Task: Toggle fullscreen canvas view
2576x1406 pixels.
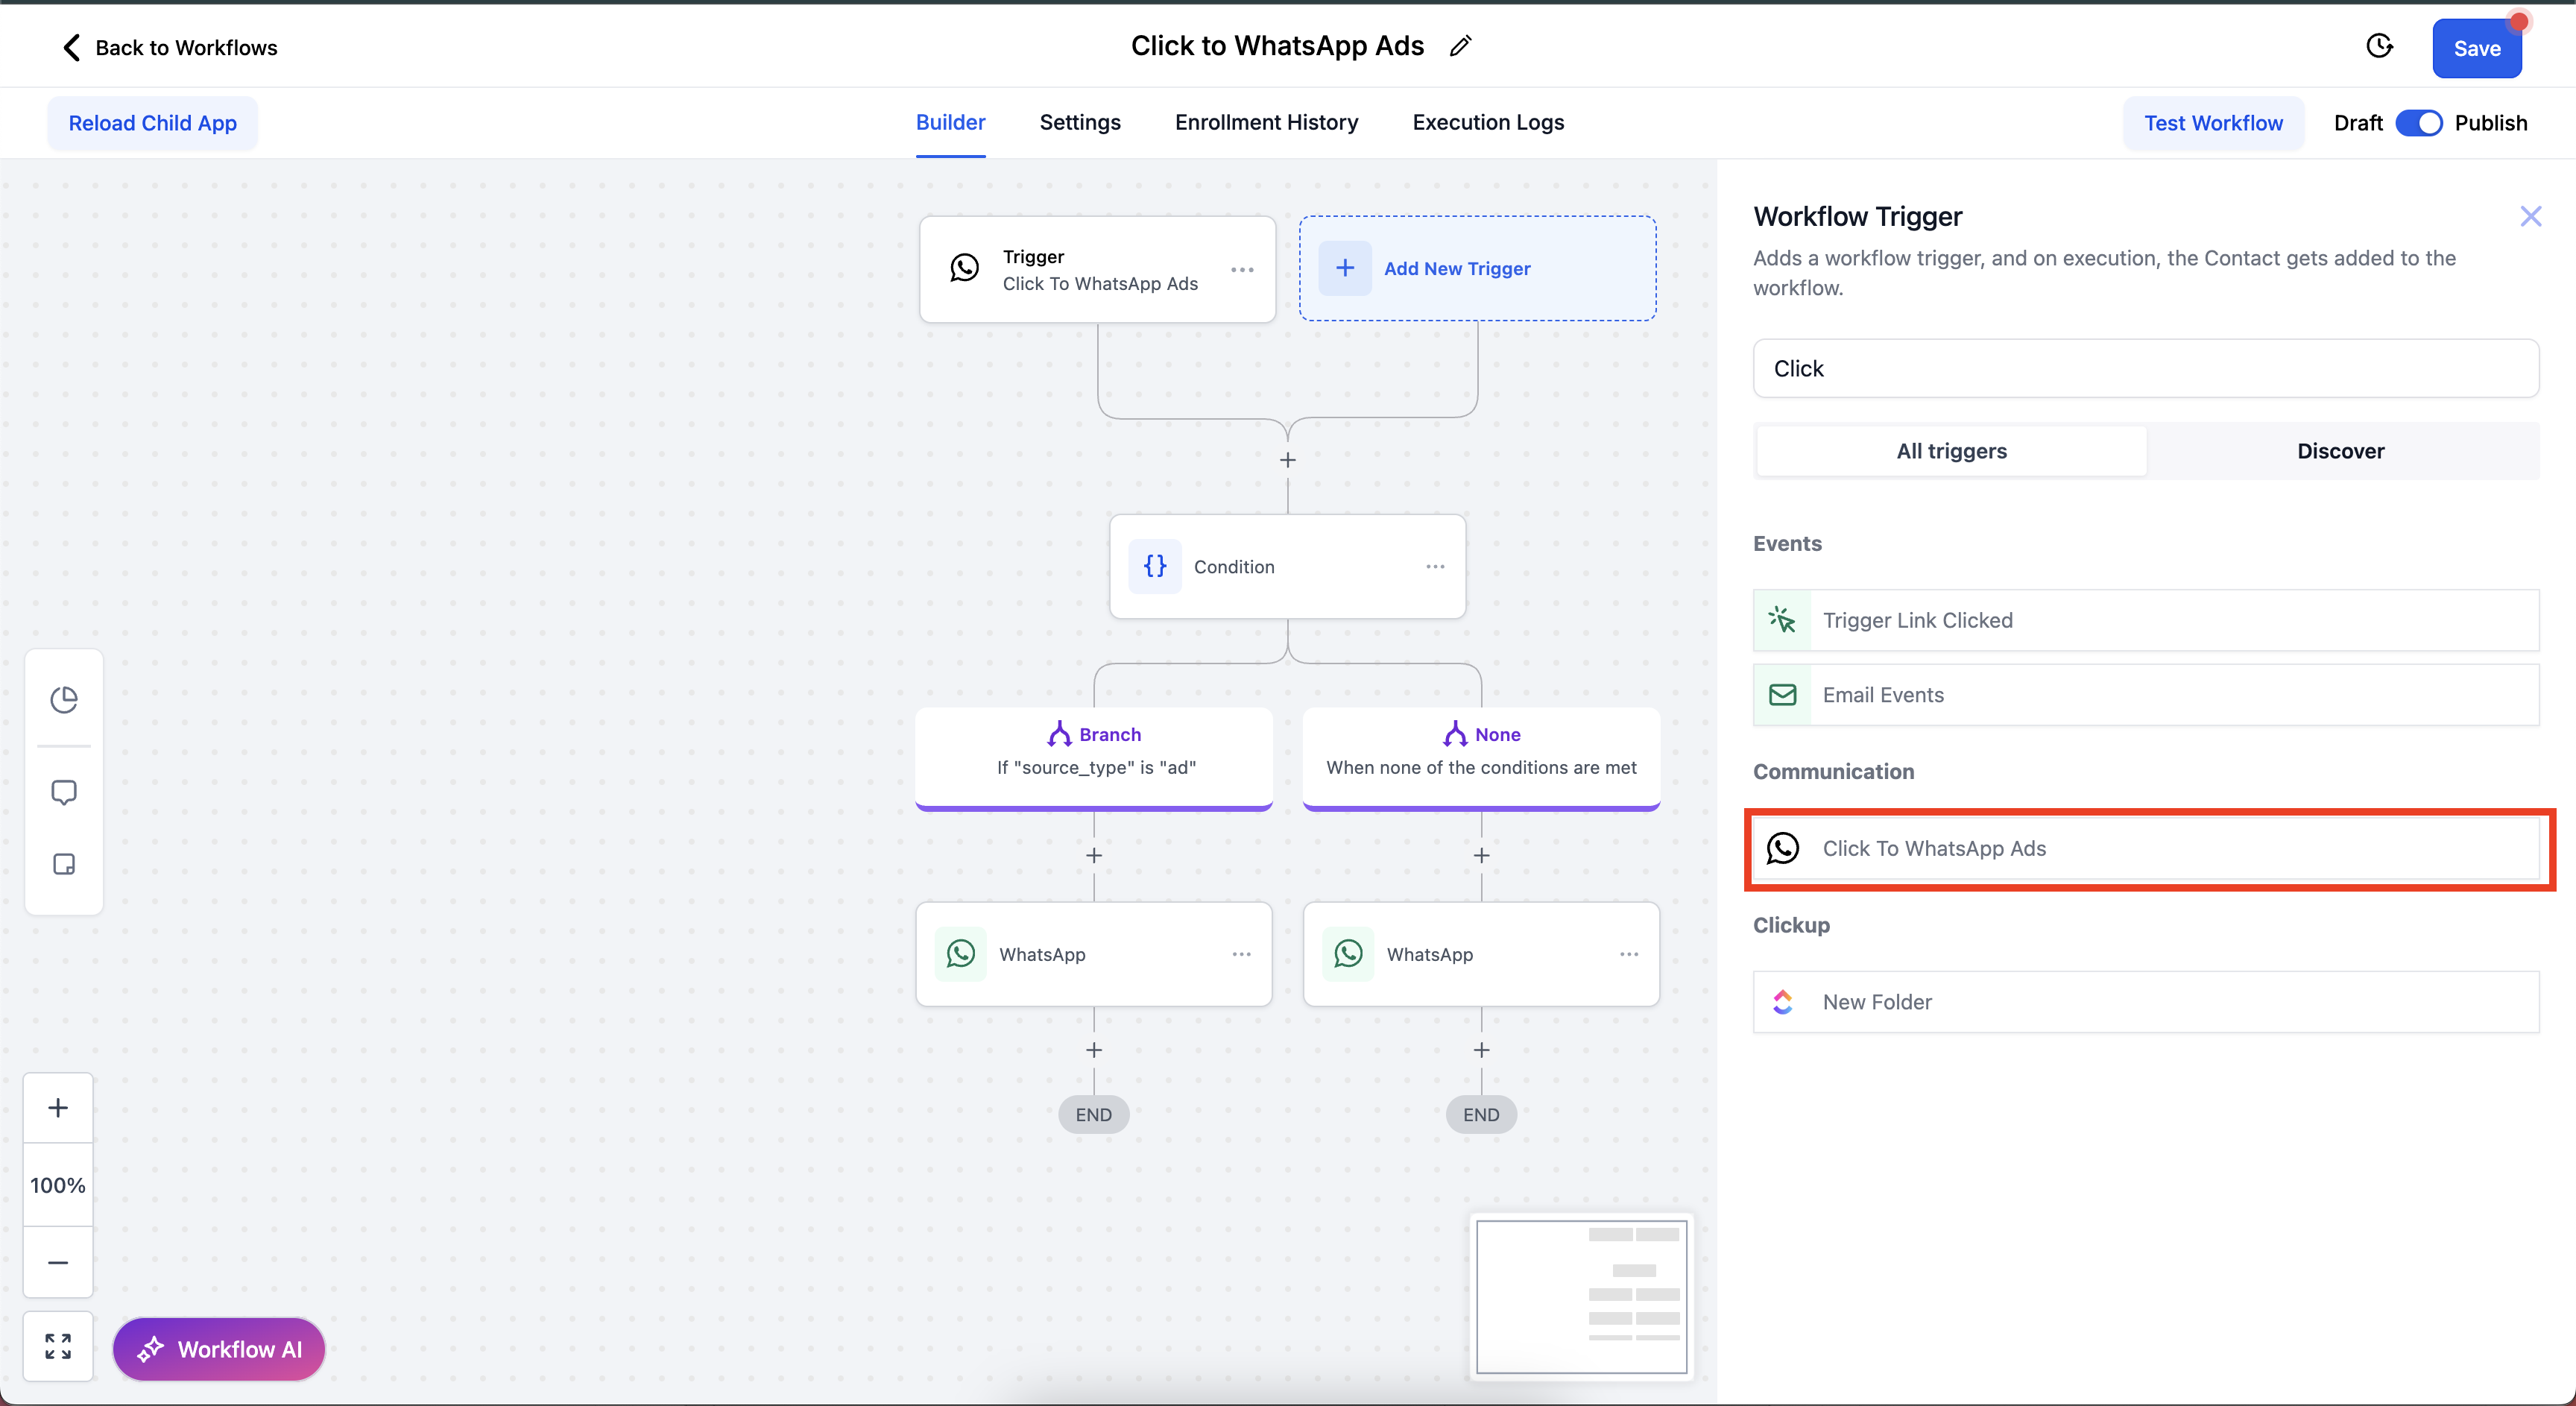Action: [x=58, y=1346]
